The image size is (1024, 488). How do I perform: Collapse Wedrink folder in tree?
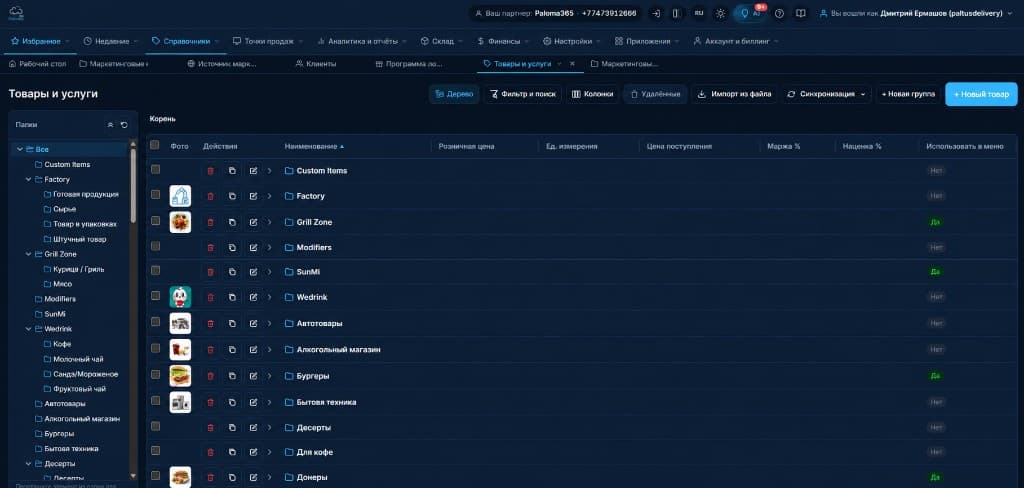point(29,329)
